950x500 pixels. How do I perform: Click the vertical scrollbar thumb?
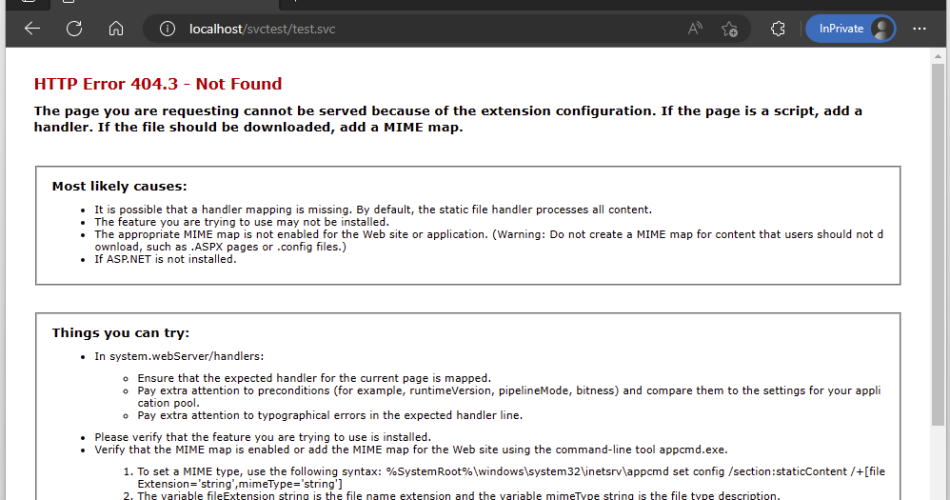tap(937, 240)
